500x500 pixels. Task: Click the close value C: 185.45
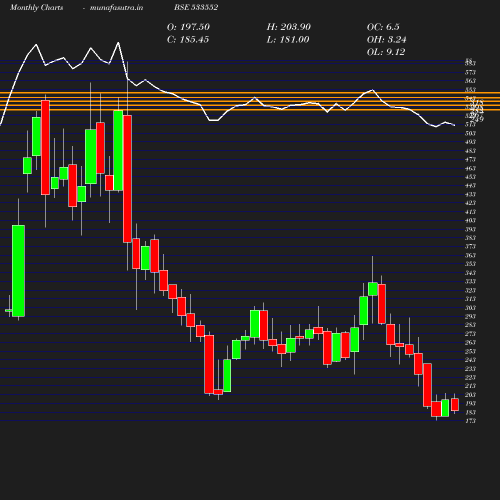tap(188, 40)
